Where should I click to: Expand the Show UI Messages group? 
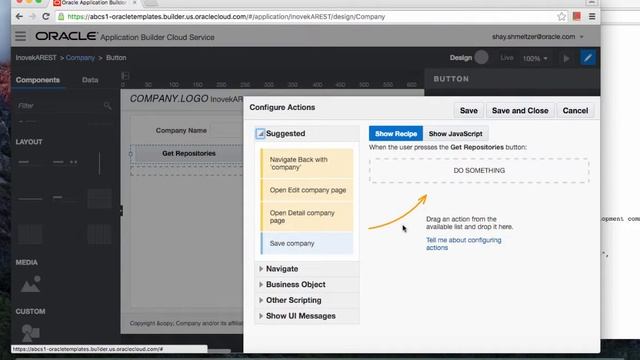[x=261, y=316]
